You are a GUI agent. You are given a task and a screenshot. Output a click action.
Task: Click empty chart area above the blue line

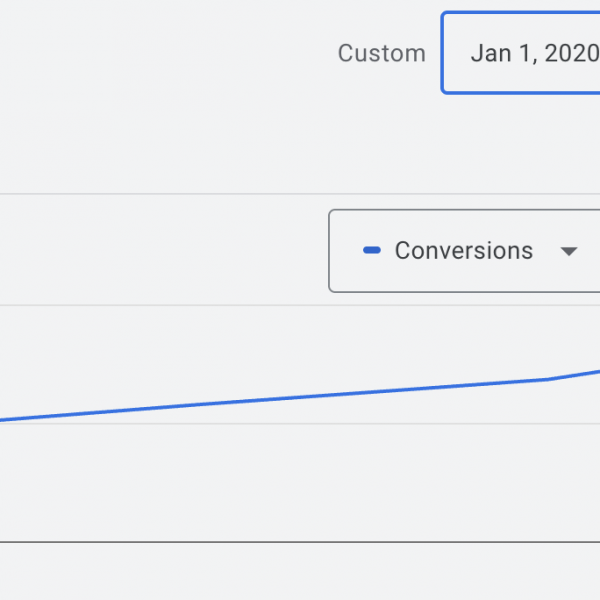pyautogui.click(x=200, y=350)
